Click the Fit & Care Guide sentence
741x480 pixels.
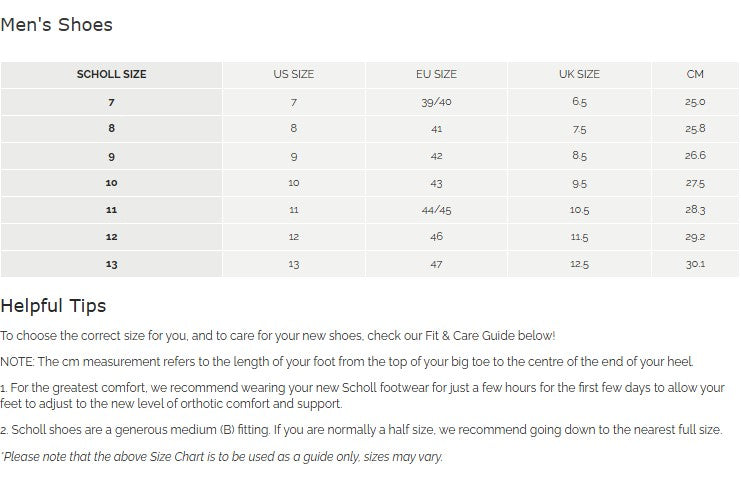[278, 336]
